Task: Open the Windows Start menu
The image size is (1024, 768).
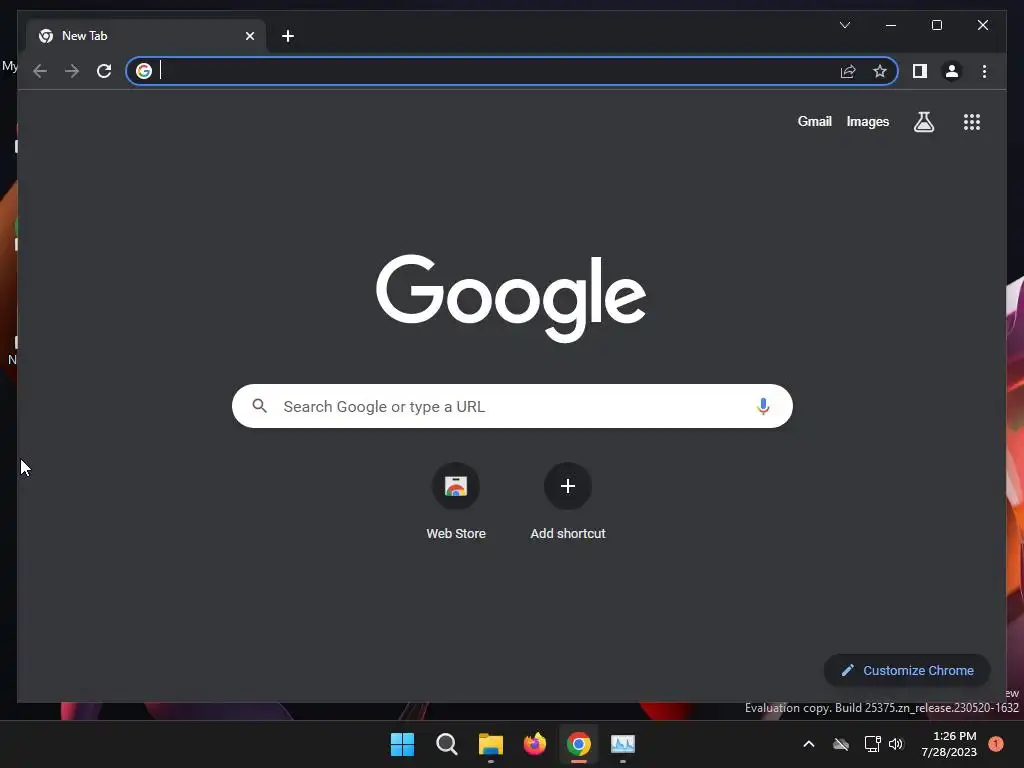Action: tap(402, 744)
